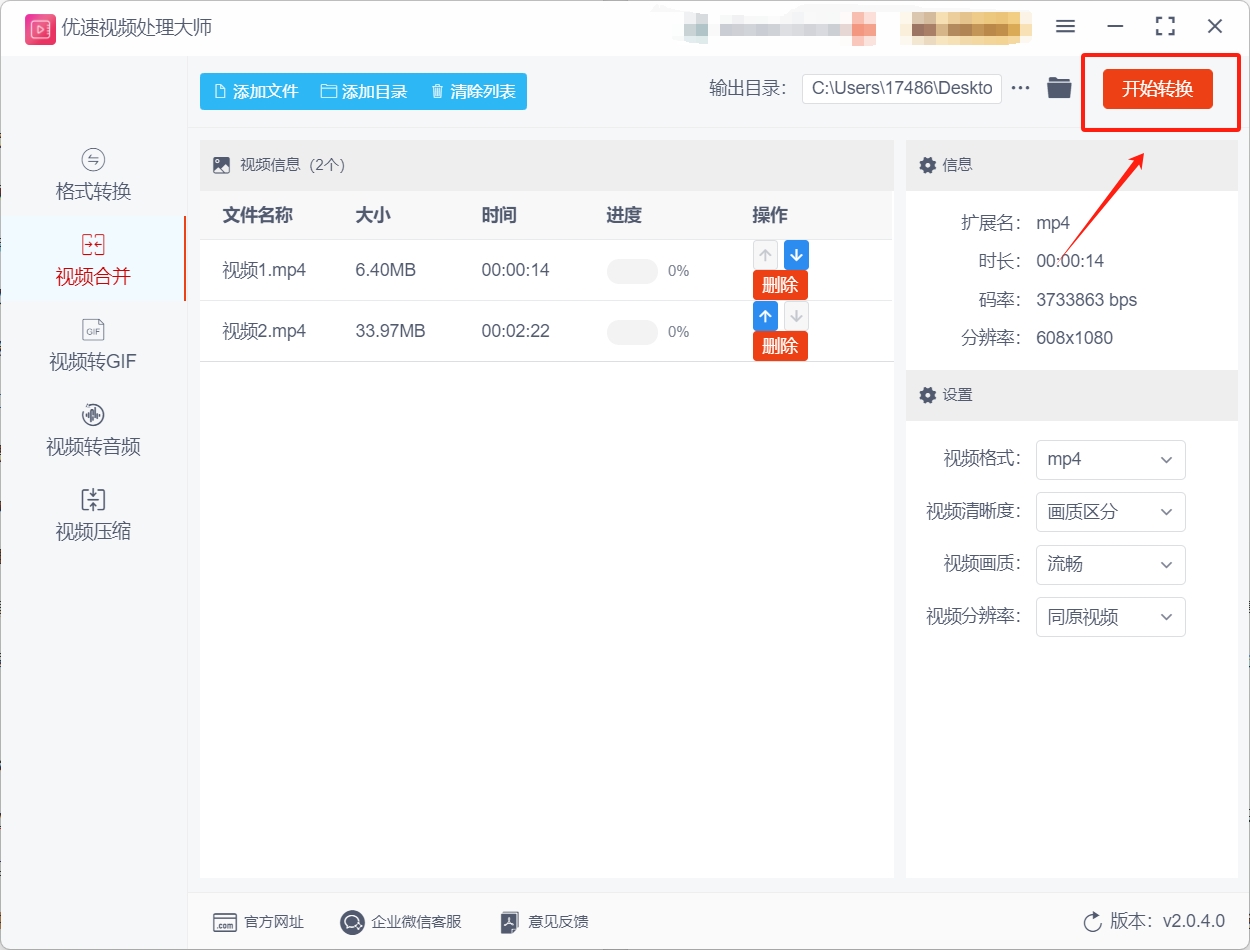
Task: Open the hamburger menu at top right
Action: tap(1065, 26)
